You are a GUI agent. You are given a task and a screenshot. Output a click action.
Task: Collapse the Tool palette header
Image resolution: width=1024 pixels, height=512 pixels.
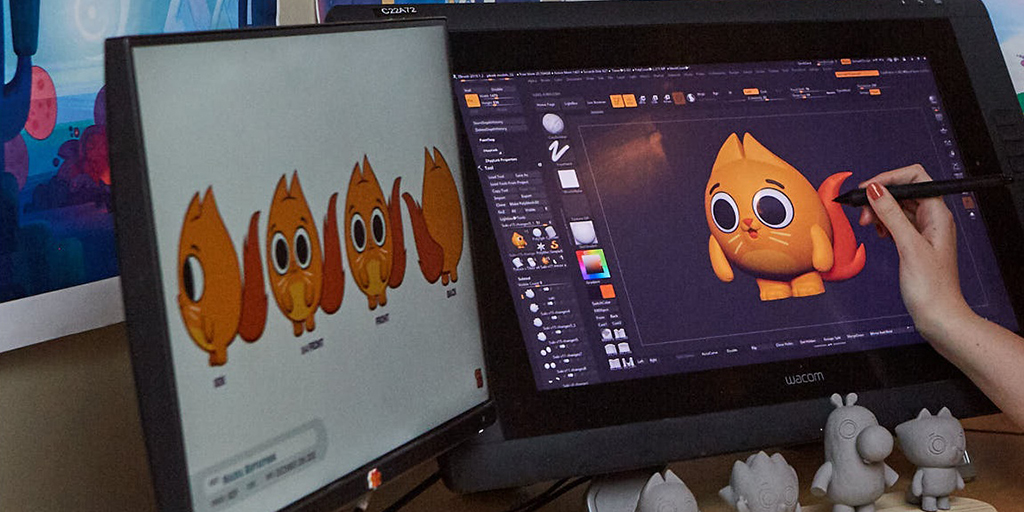coord(487,168)
